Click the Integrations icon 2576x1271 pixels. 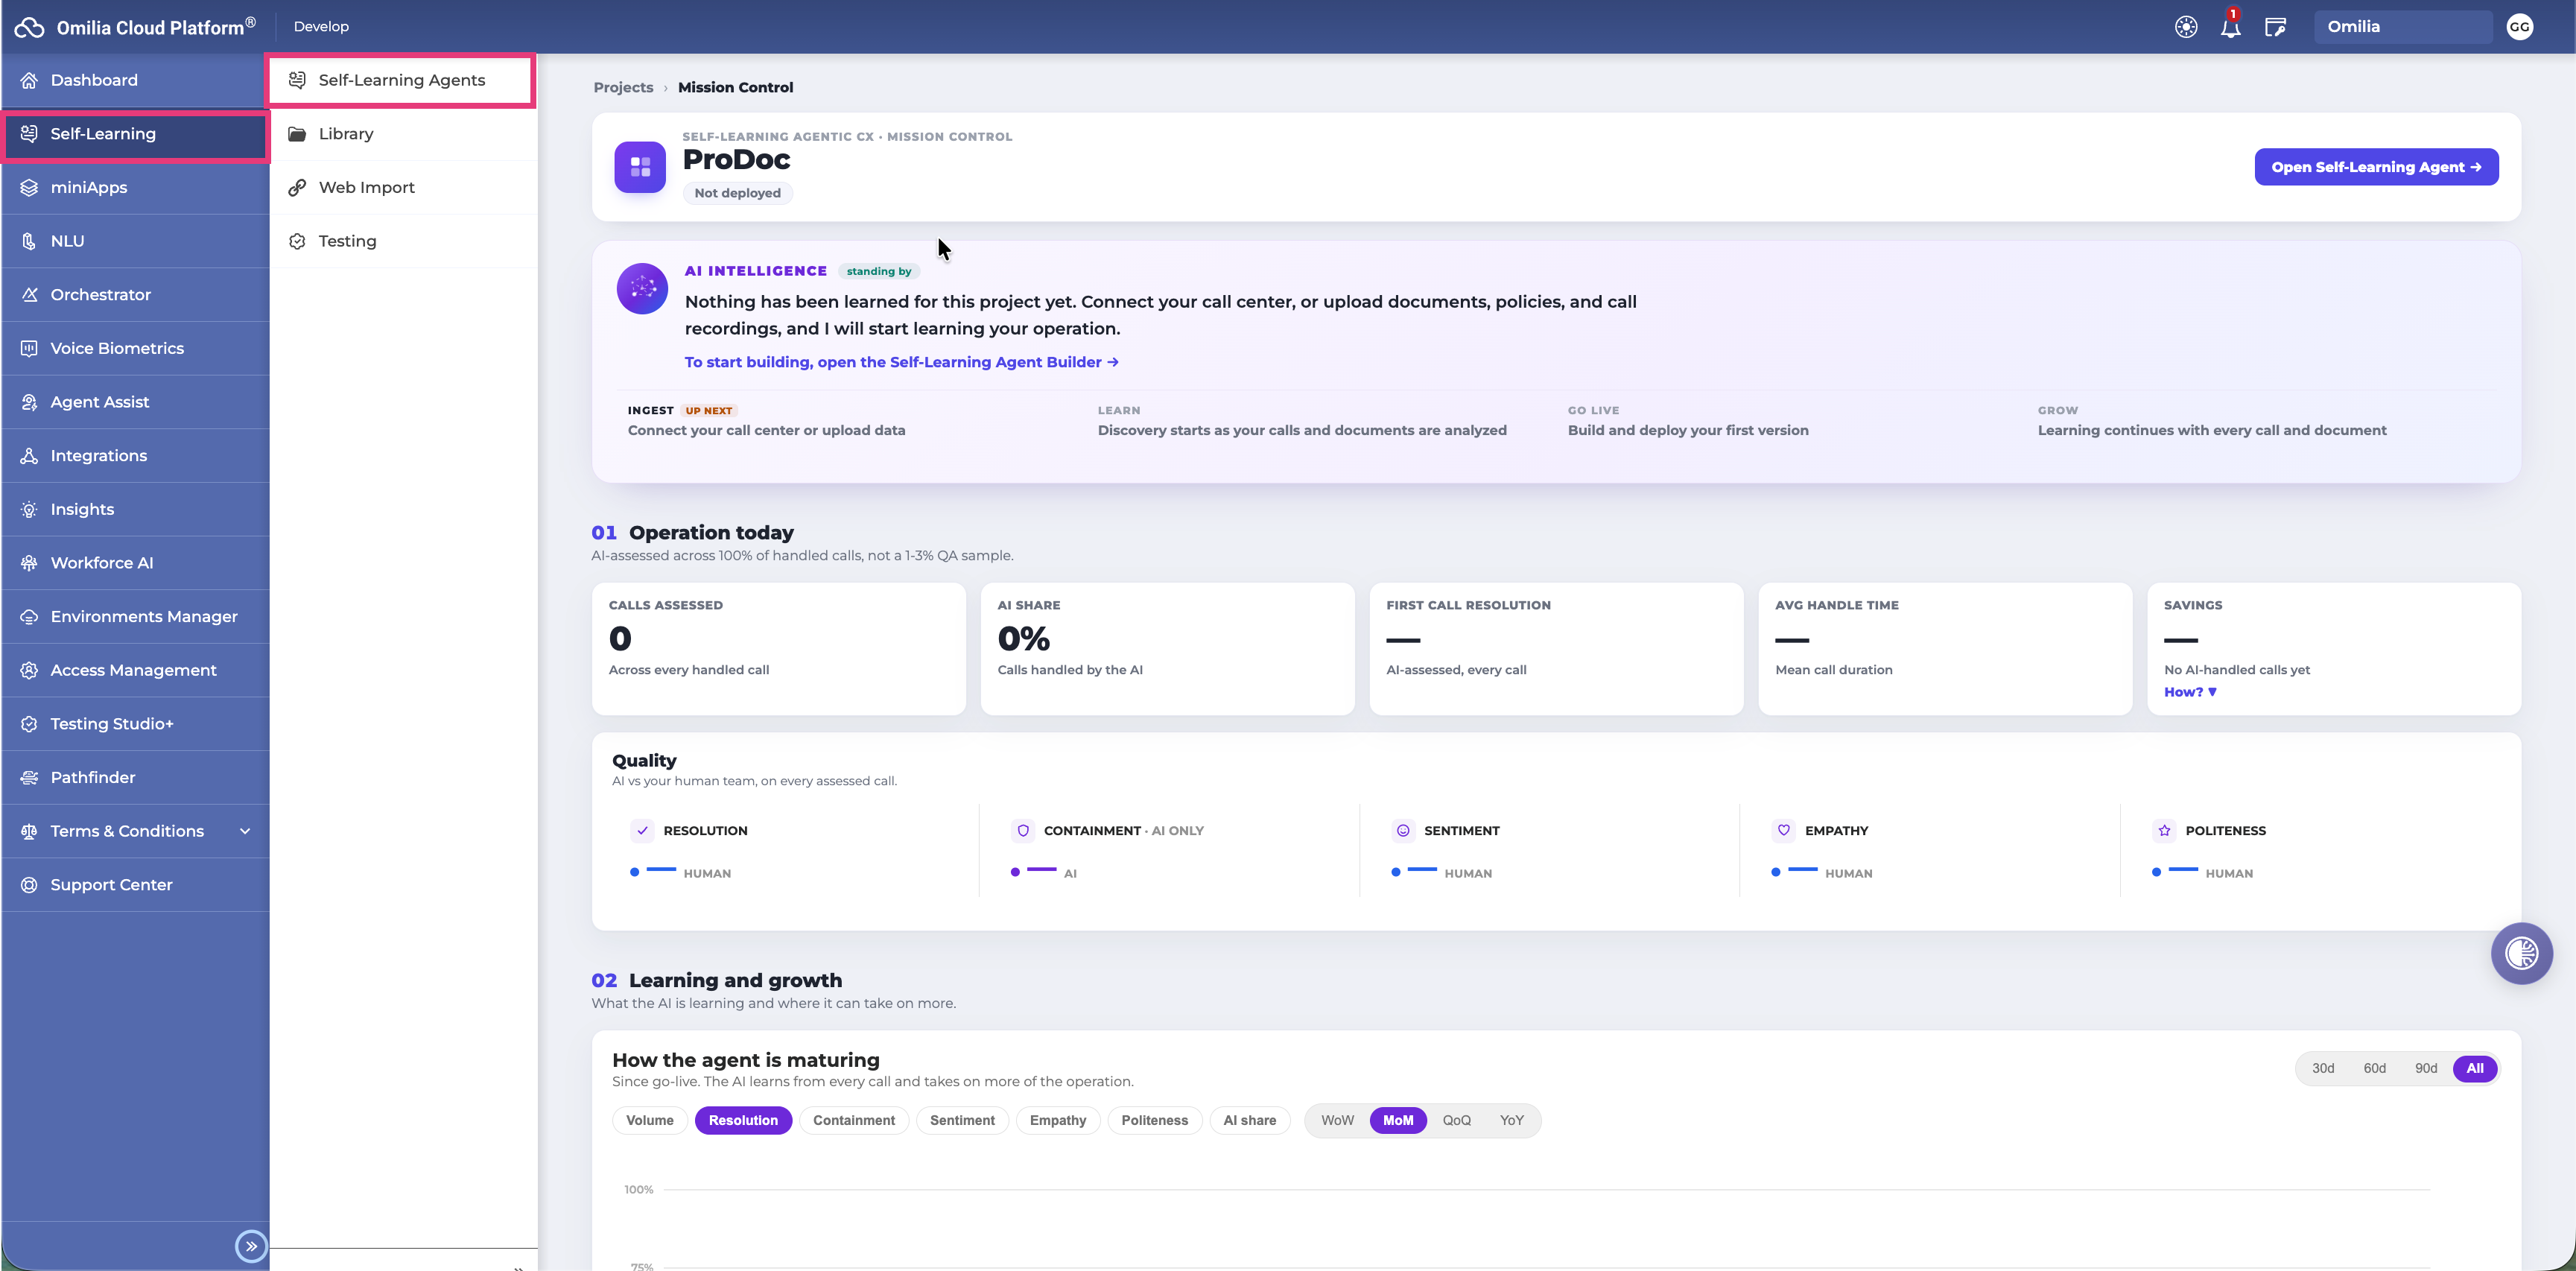tap(29, 456)
